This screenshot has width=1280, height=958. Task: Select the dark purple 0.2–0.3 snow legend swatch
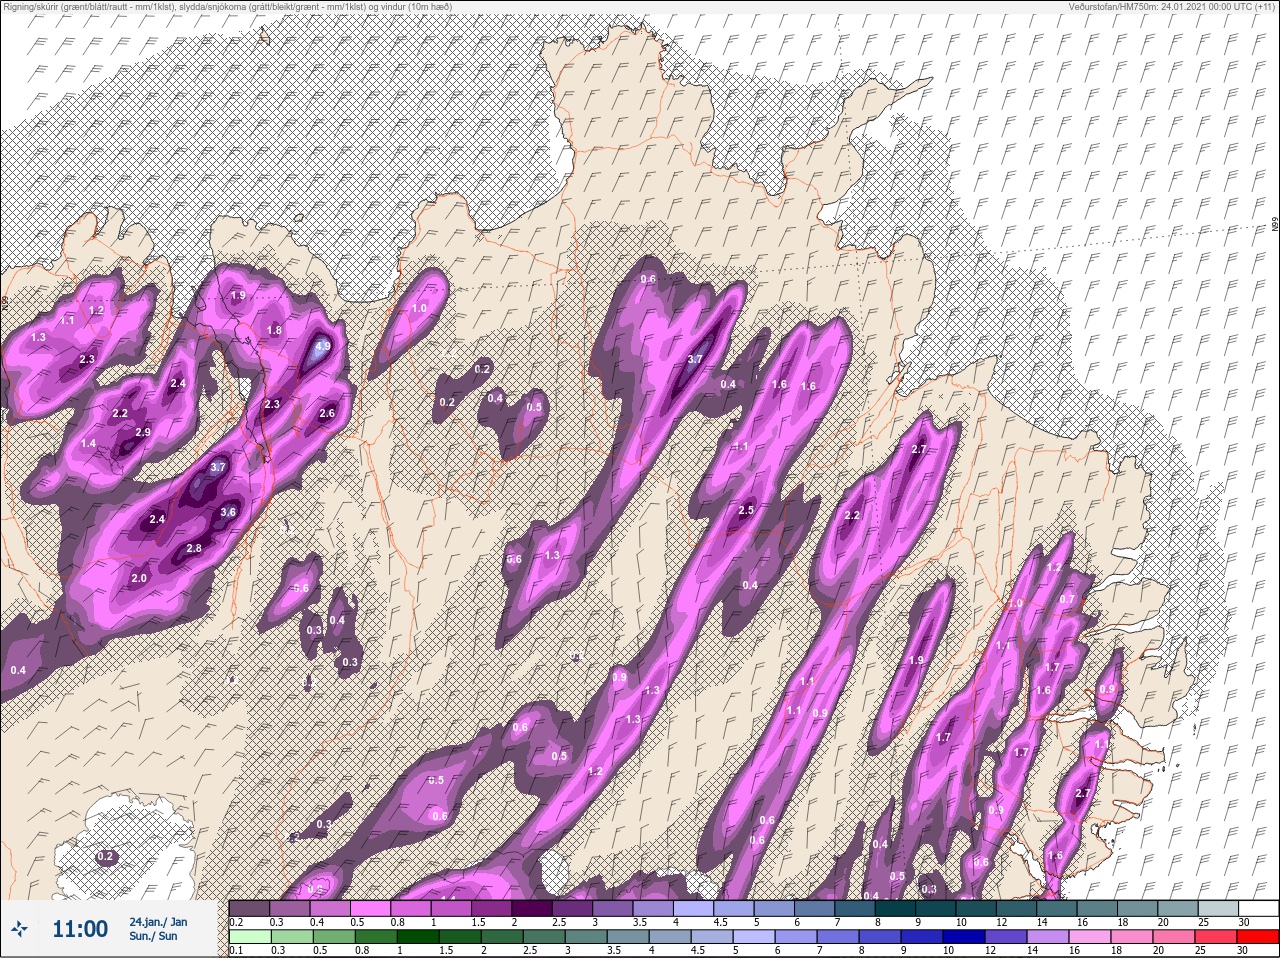coord(250,908)
